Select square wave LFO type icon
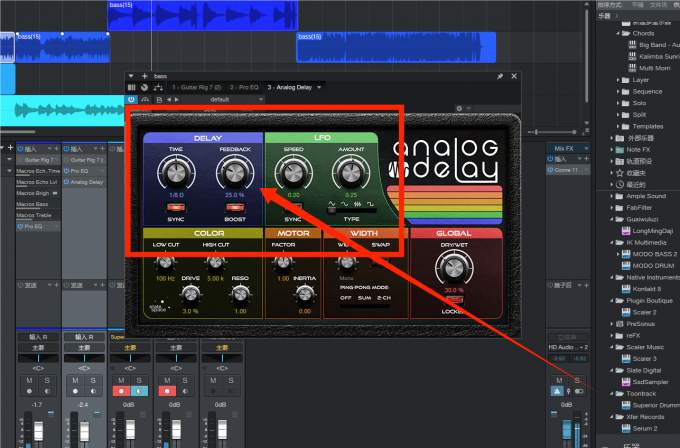The width and height of the screenshot is (680, 448). click(x=370, y=203)
